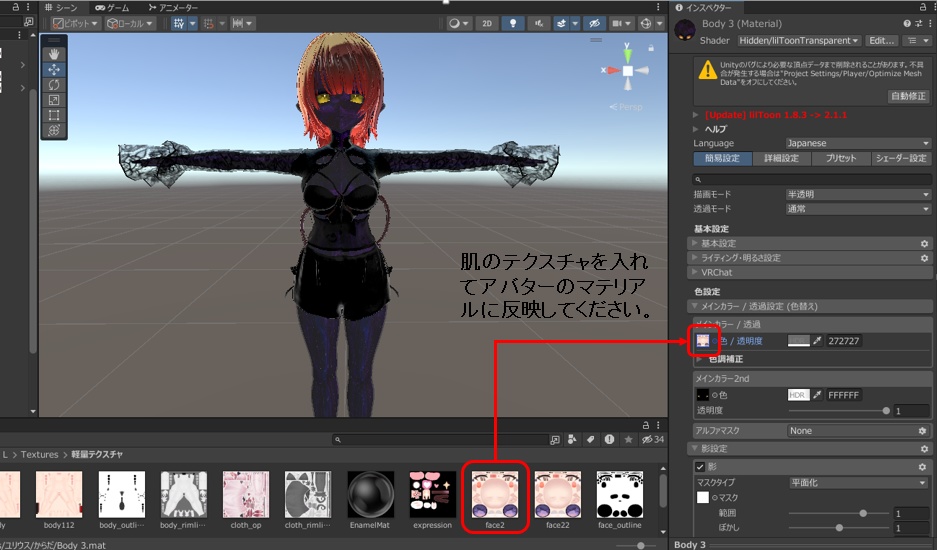This screenshot has height=550, width=937.
Task: Select the Rect transform tool
Action: click(54, 115)
